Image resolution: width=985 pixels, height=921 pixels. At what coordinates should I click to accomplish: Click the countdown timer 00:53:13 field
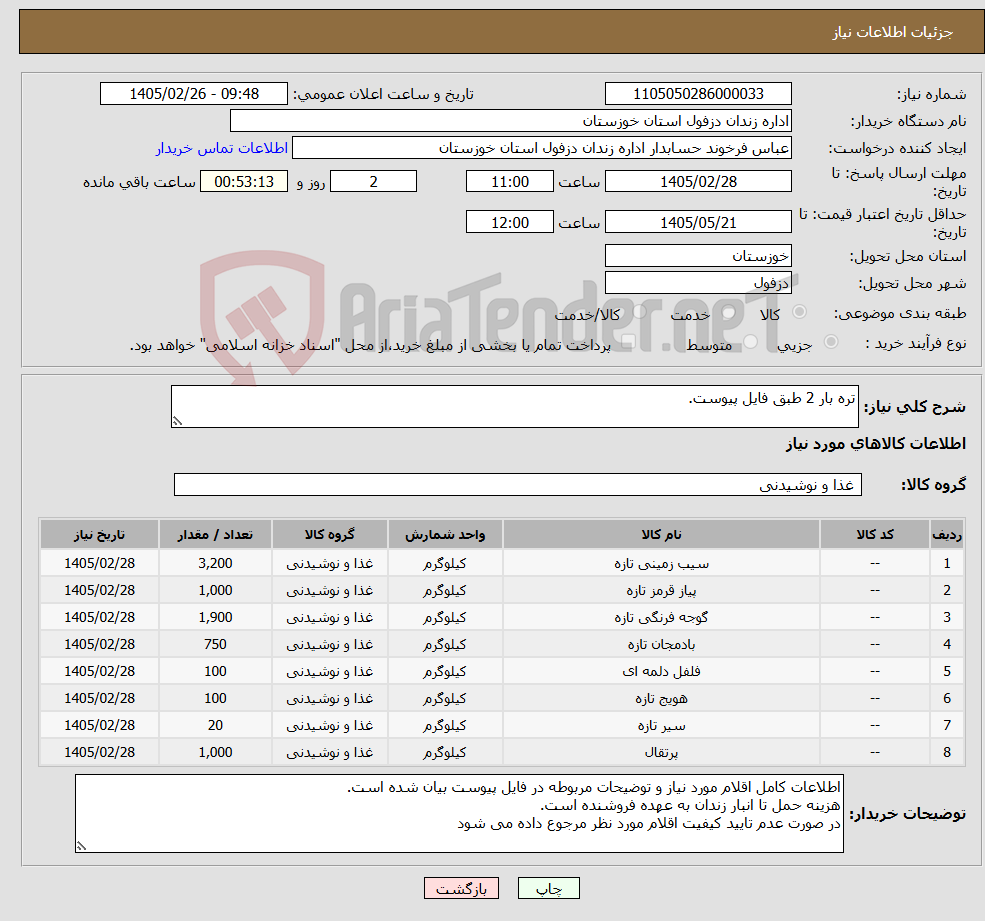(244, 182)
